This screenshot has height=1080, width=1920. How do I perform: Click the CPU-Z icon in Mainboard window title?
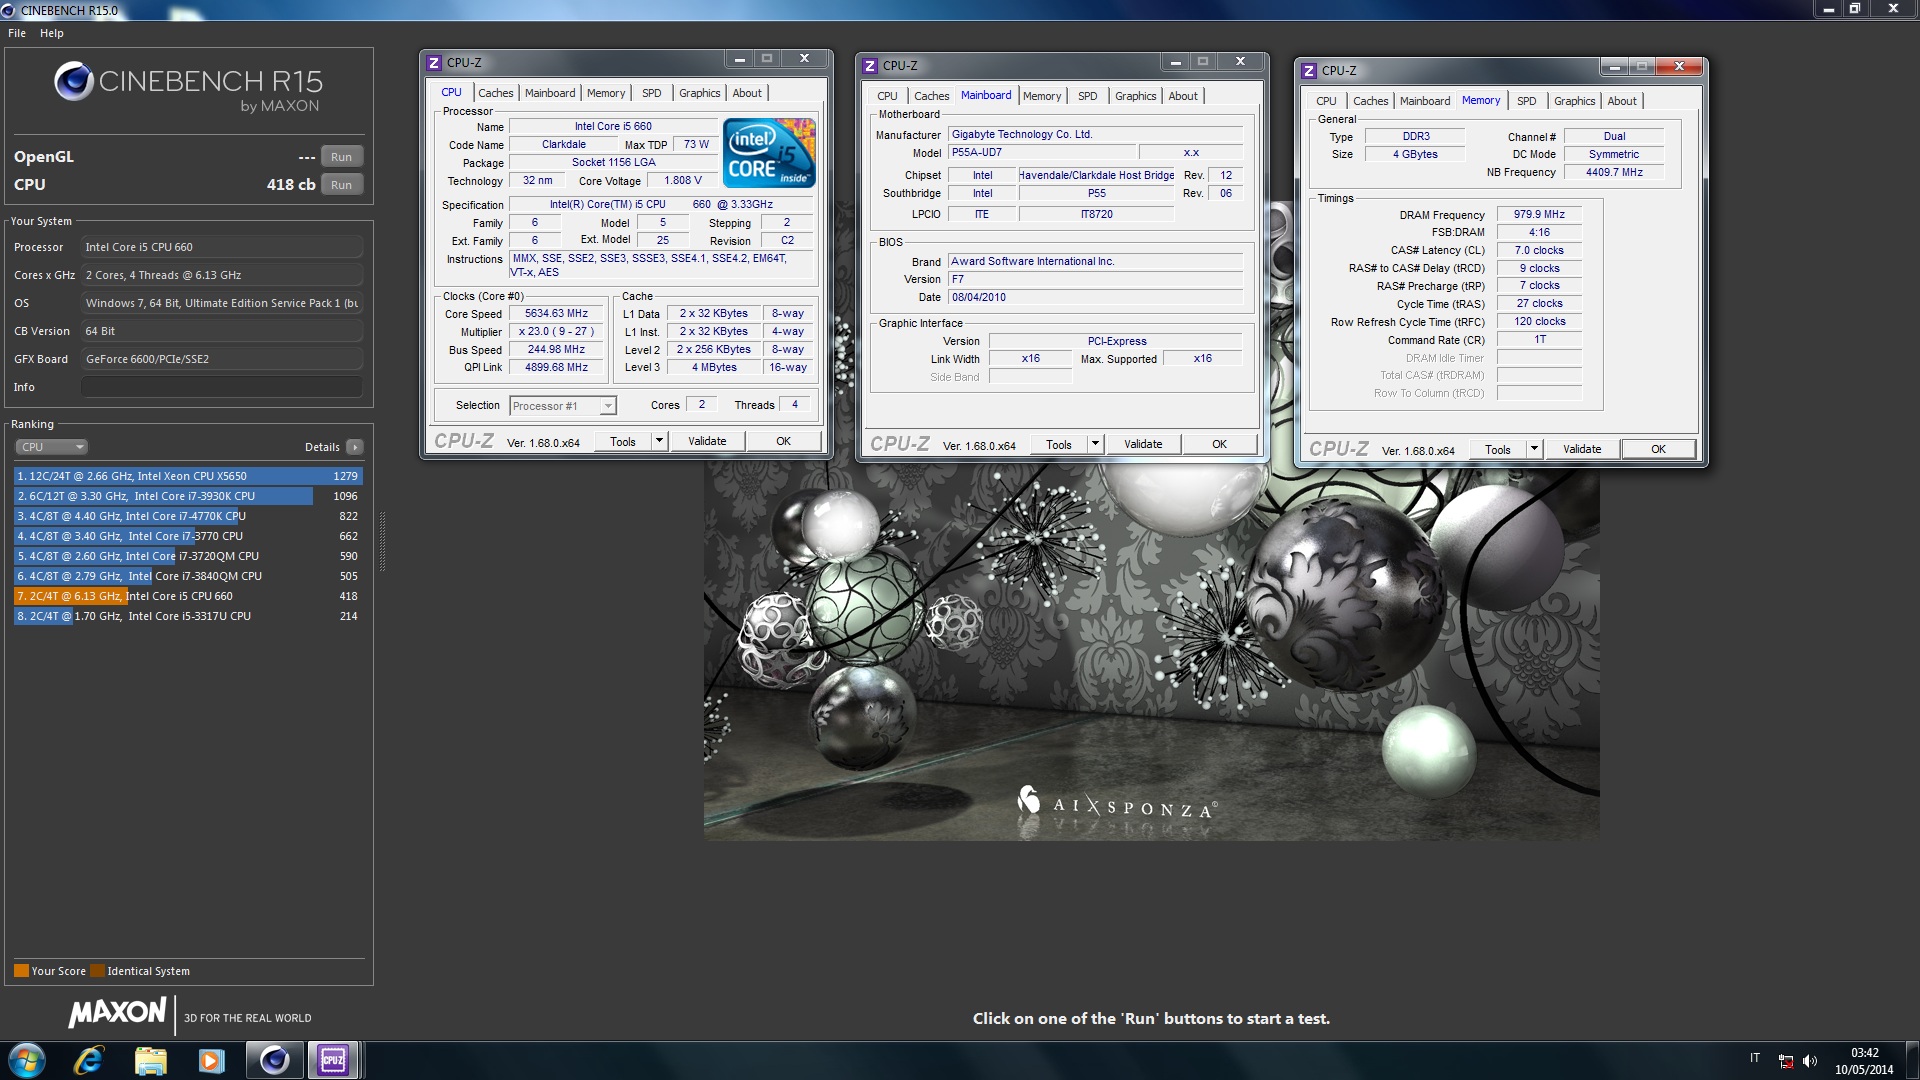coord(870,66)
